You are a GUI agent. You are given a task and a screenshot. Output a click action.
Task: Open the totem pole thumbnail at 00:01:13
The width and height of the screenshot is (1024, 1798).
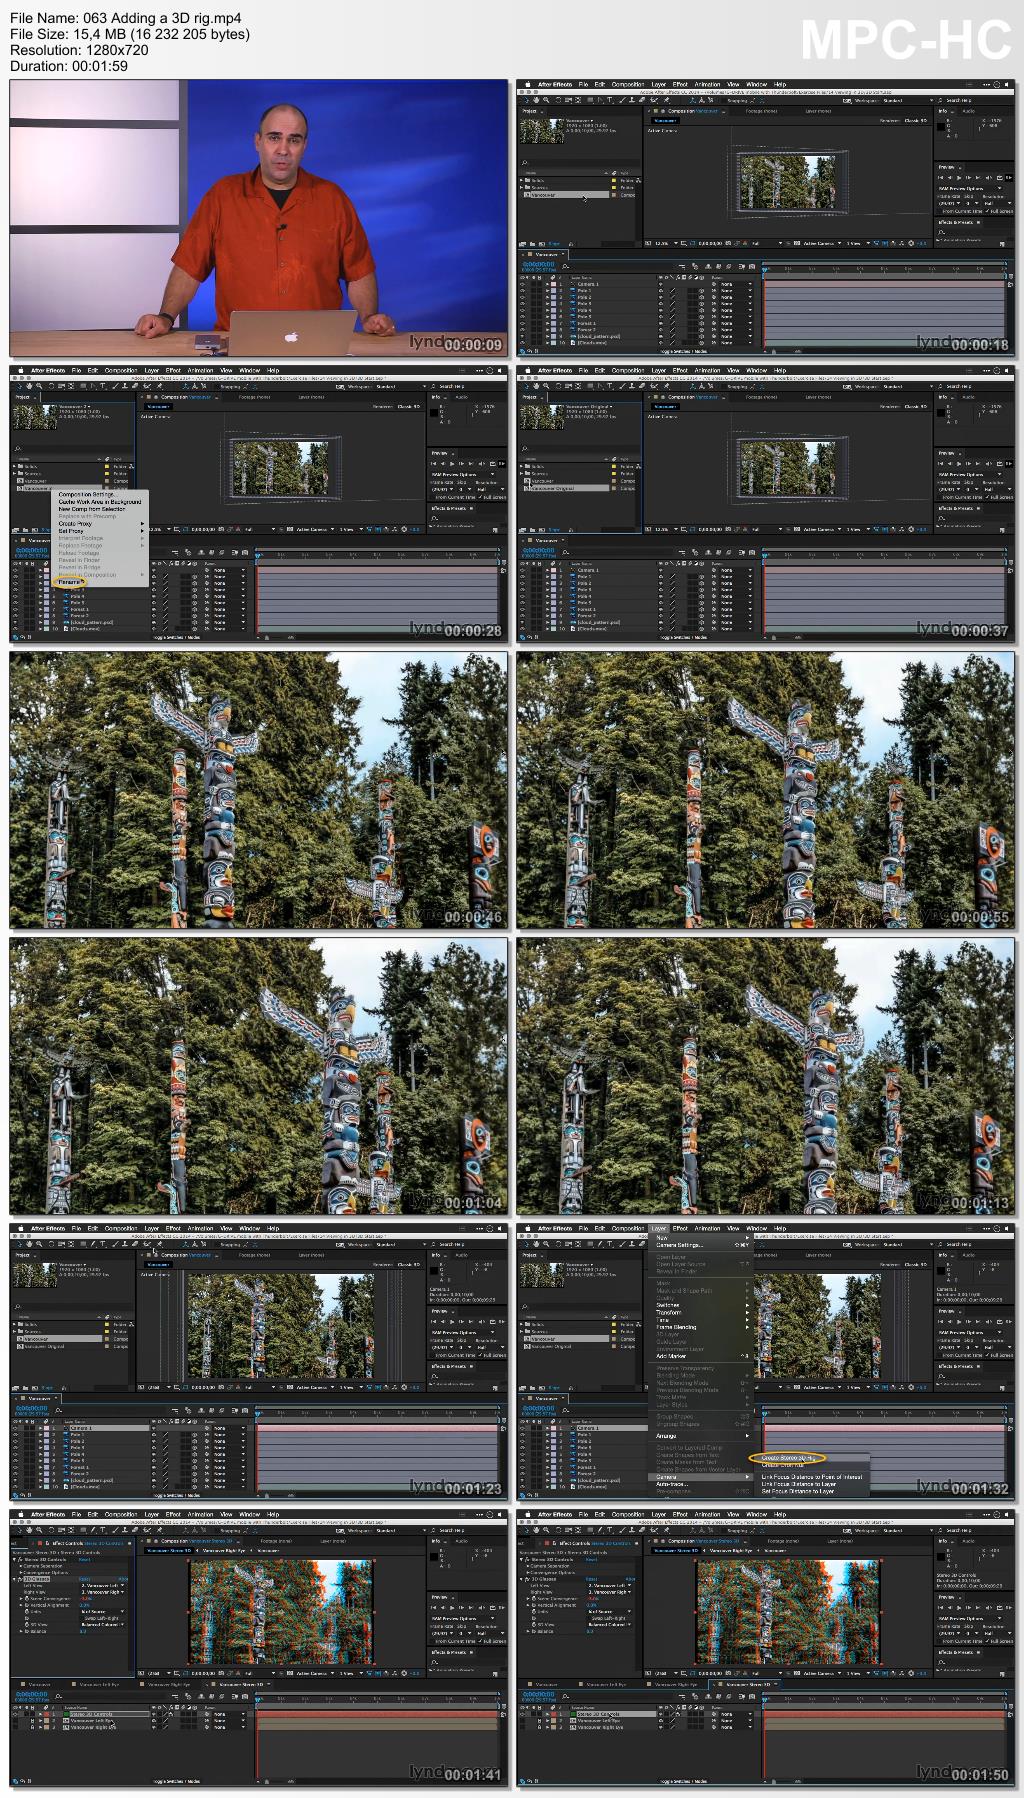[x=766, y=1076]
